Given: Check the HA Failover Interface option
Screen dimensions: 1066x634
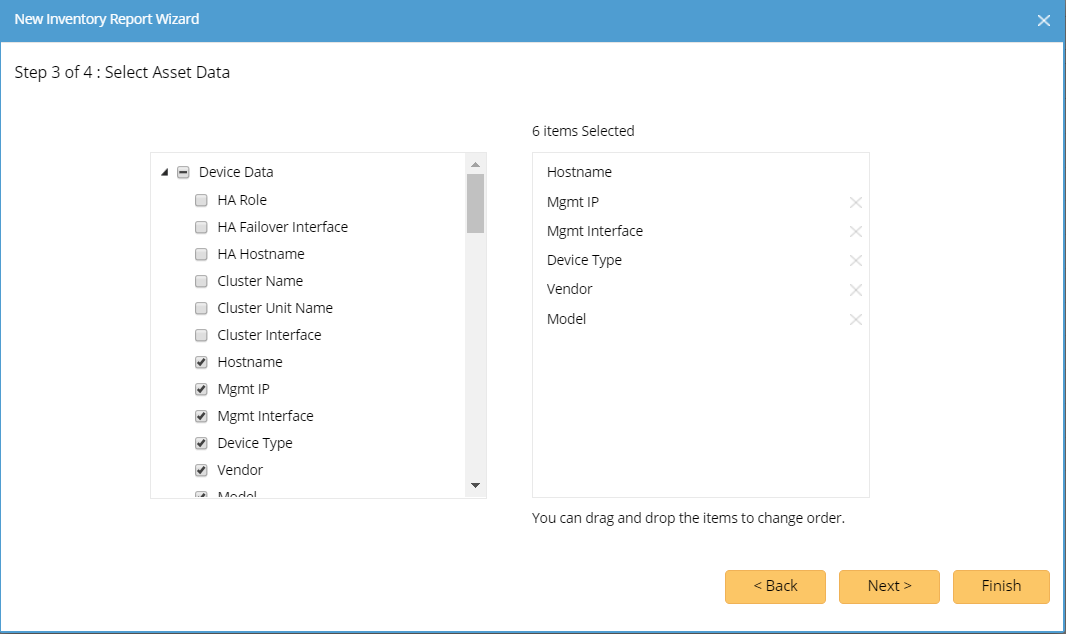Looking at the screenshot, I should pyautogui.click(x=201, y=227).
